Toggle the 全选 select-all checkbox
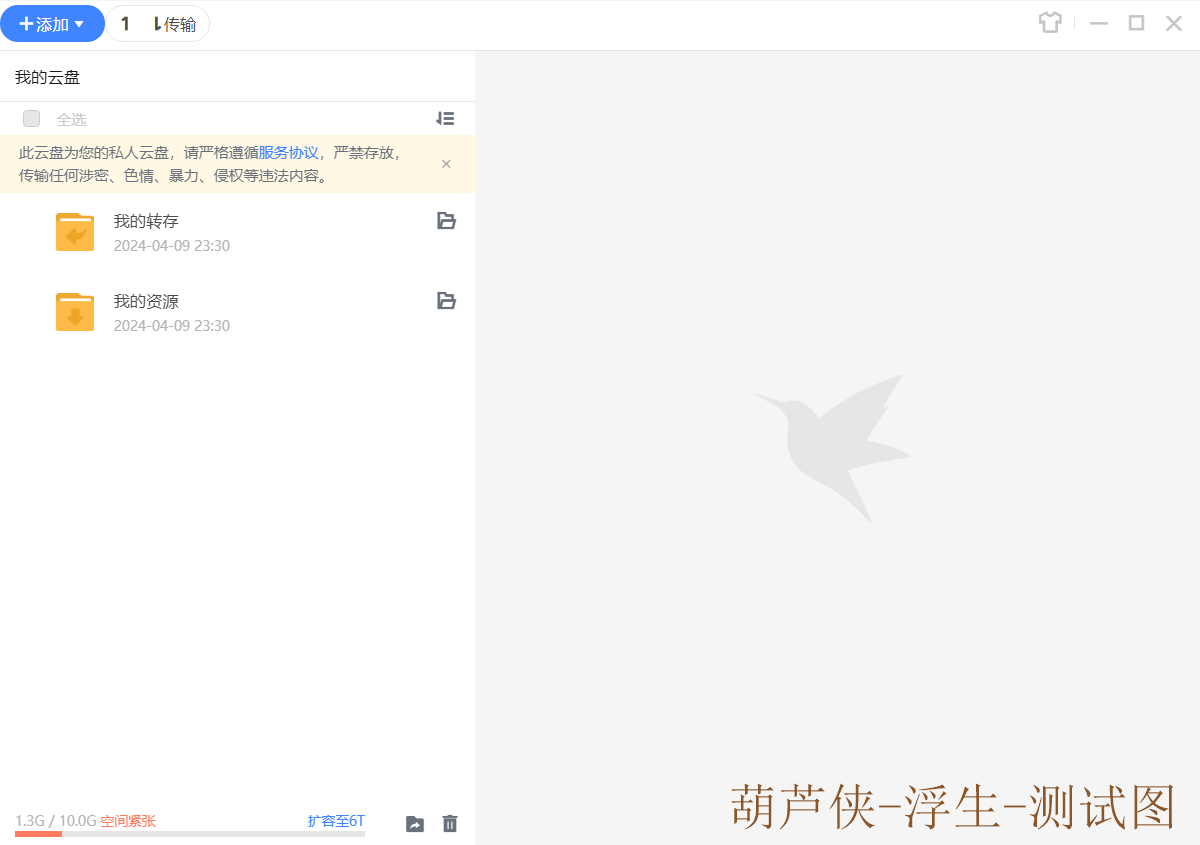Viewport: 1200px width, 845px height. (x=32, y=119)
